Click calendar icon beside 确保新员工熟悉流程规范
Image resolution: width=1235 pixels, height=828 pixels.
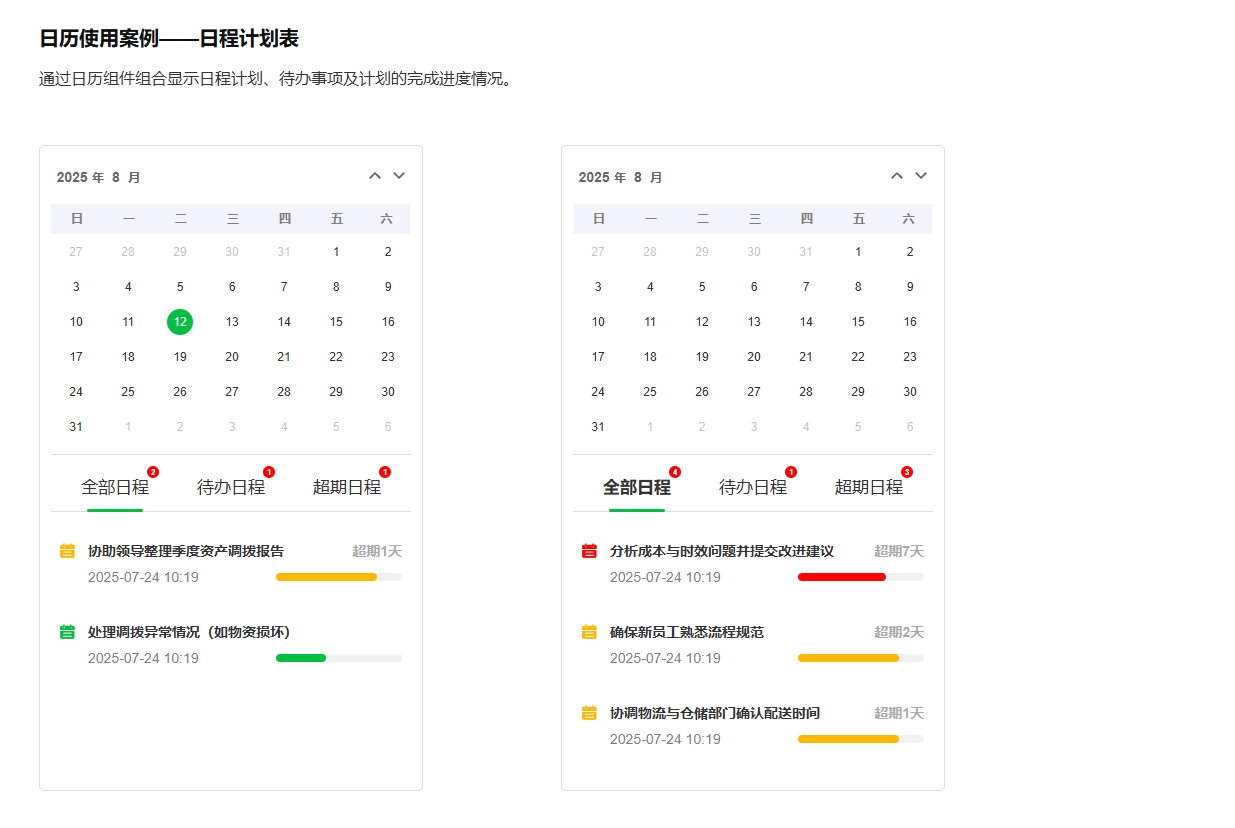(589, 632)
